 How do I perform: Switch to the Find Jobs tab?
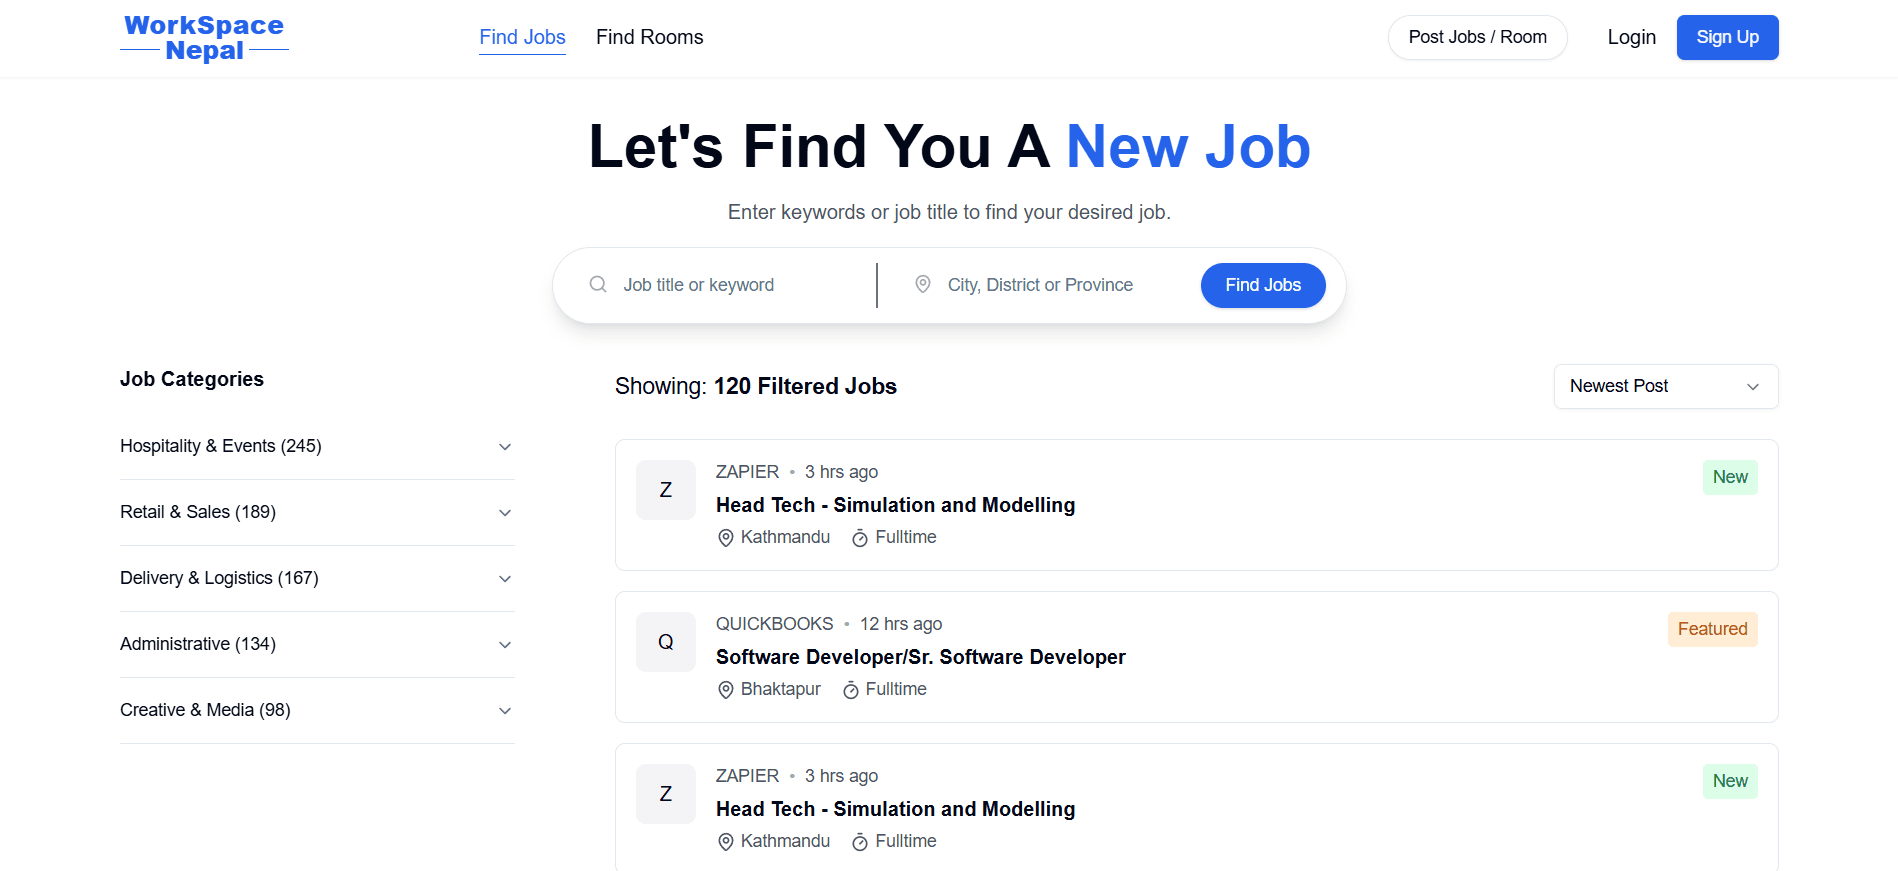click(x=522, y=37)
